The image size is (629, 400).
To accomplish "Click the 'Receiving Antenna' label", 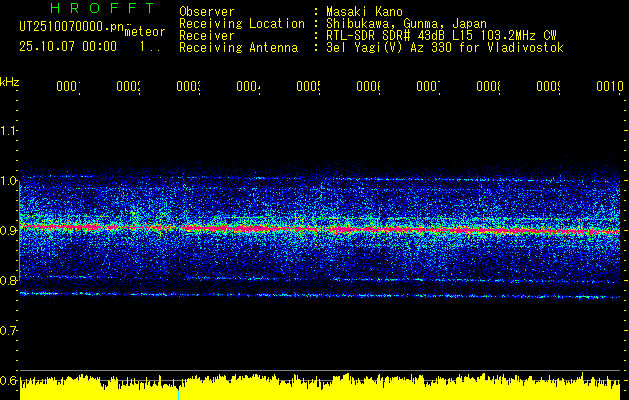I will (239, 48).
